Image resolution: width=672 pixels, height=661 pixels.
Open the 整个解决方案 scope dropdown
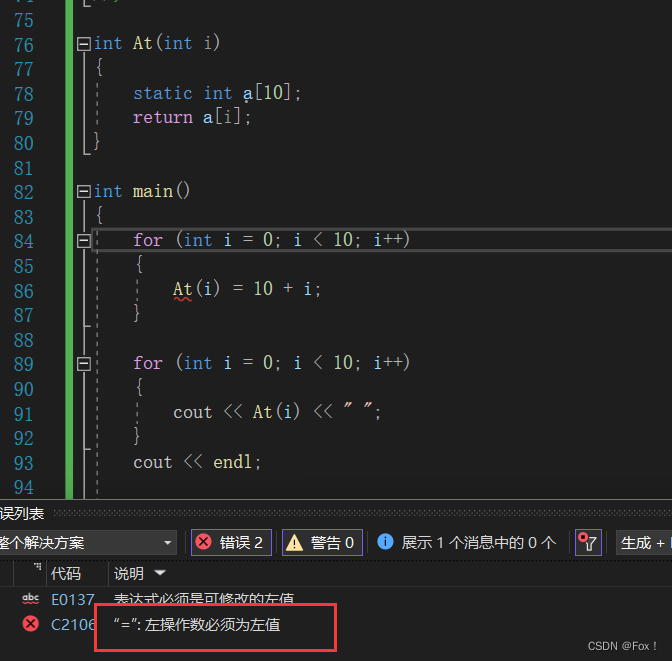click(87, 543)
